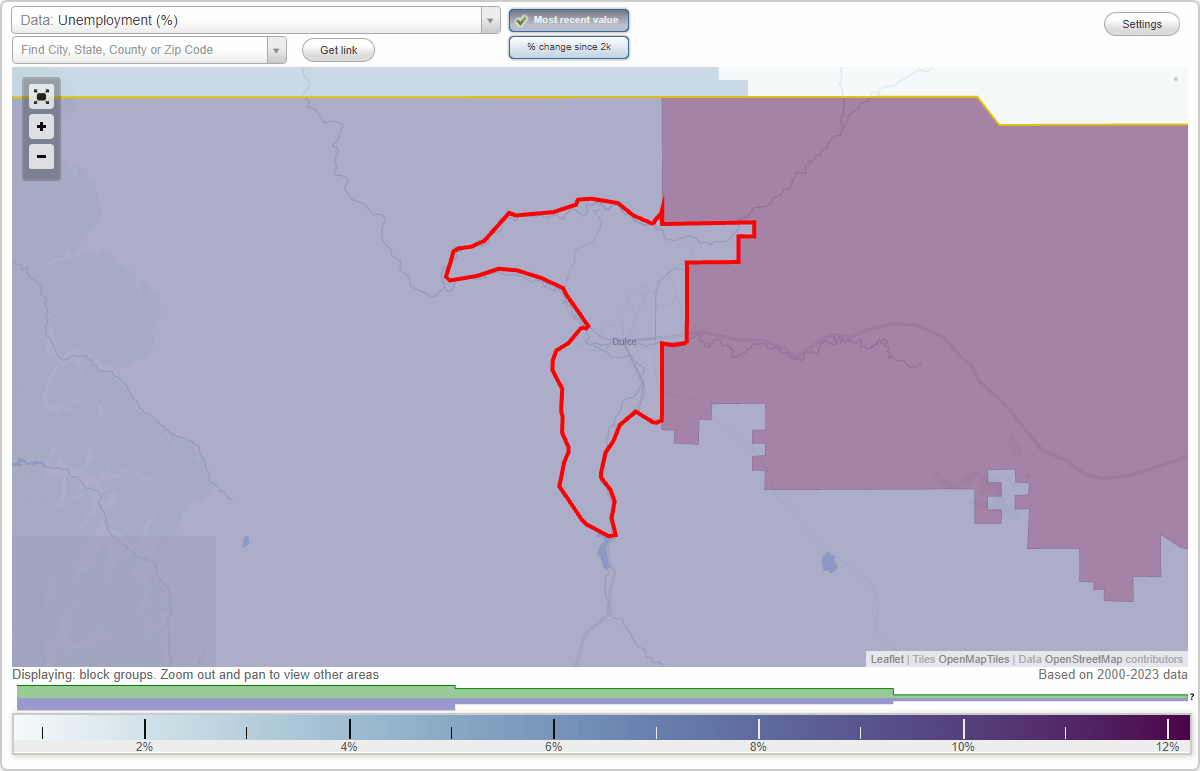Switch to the % change since 2k view
The height and width of the screenshot is (771, 1200).
point(568,46)
